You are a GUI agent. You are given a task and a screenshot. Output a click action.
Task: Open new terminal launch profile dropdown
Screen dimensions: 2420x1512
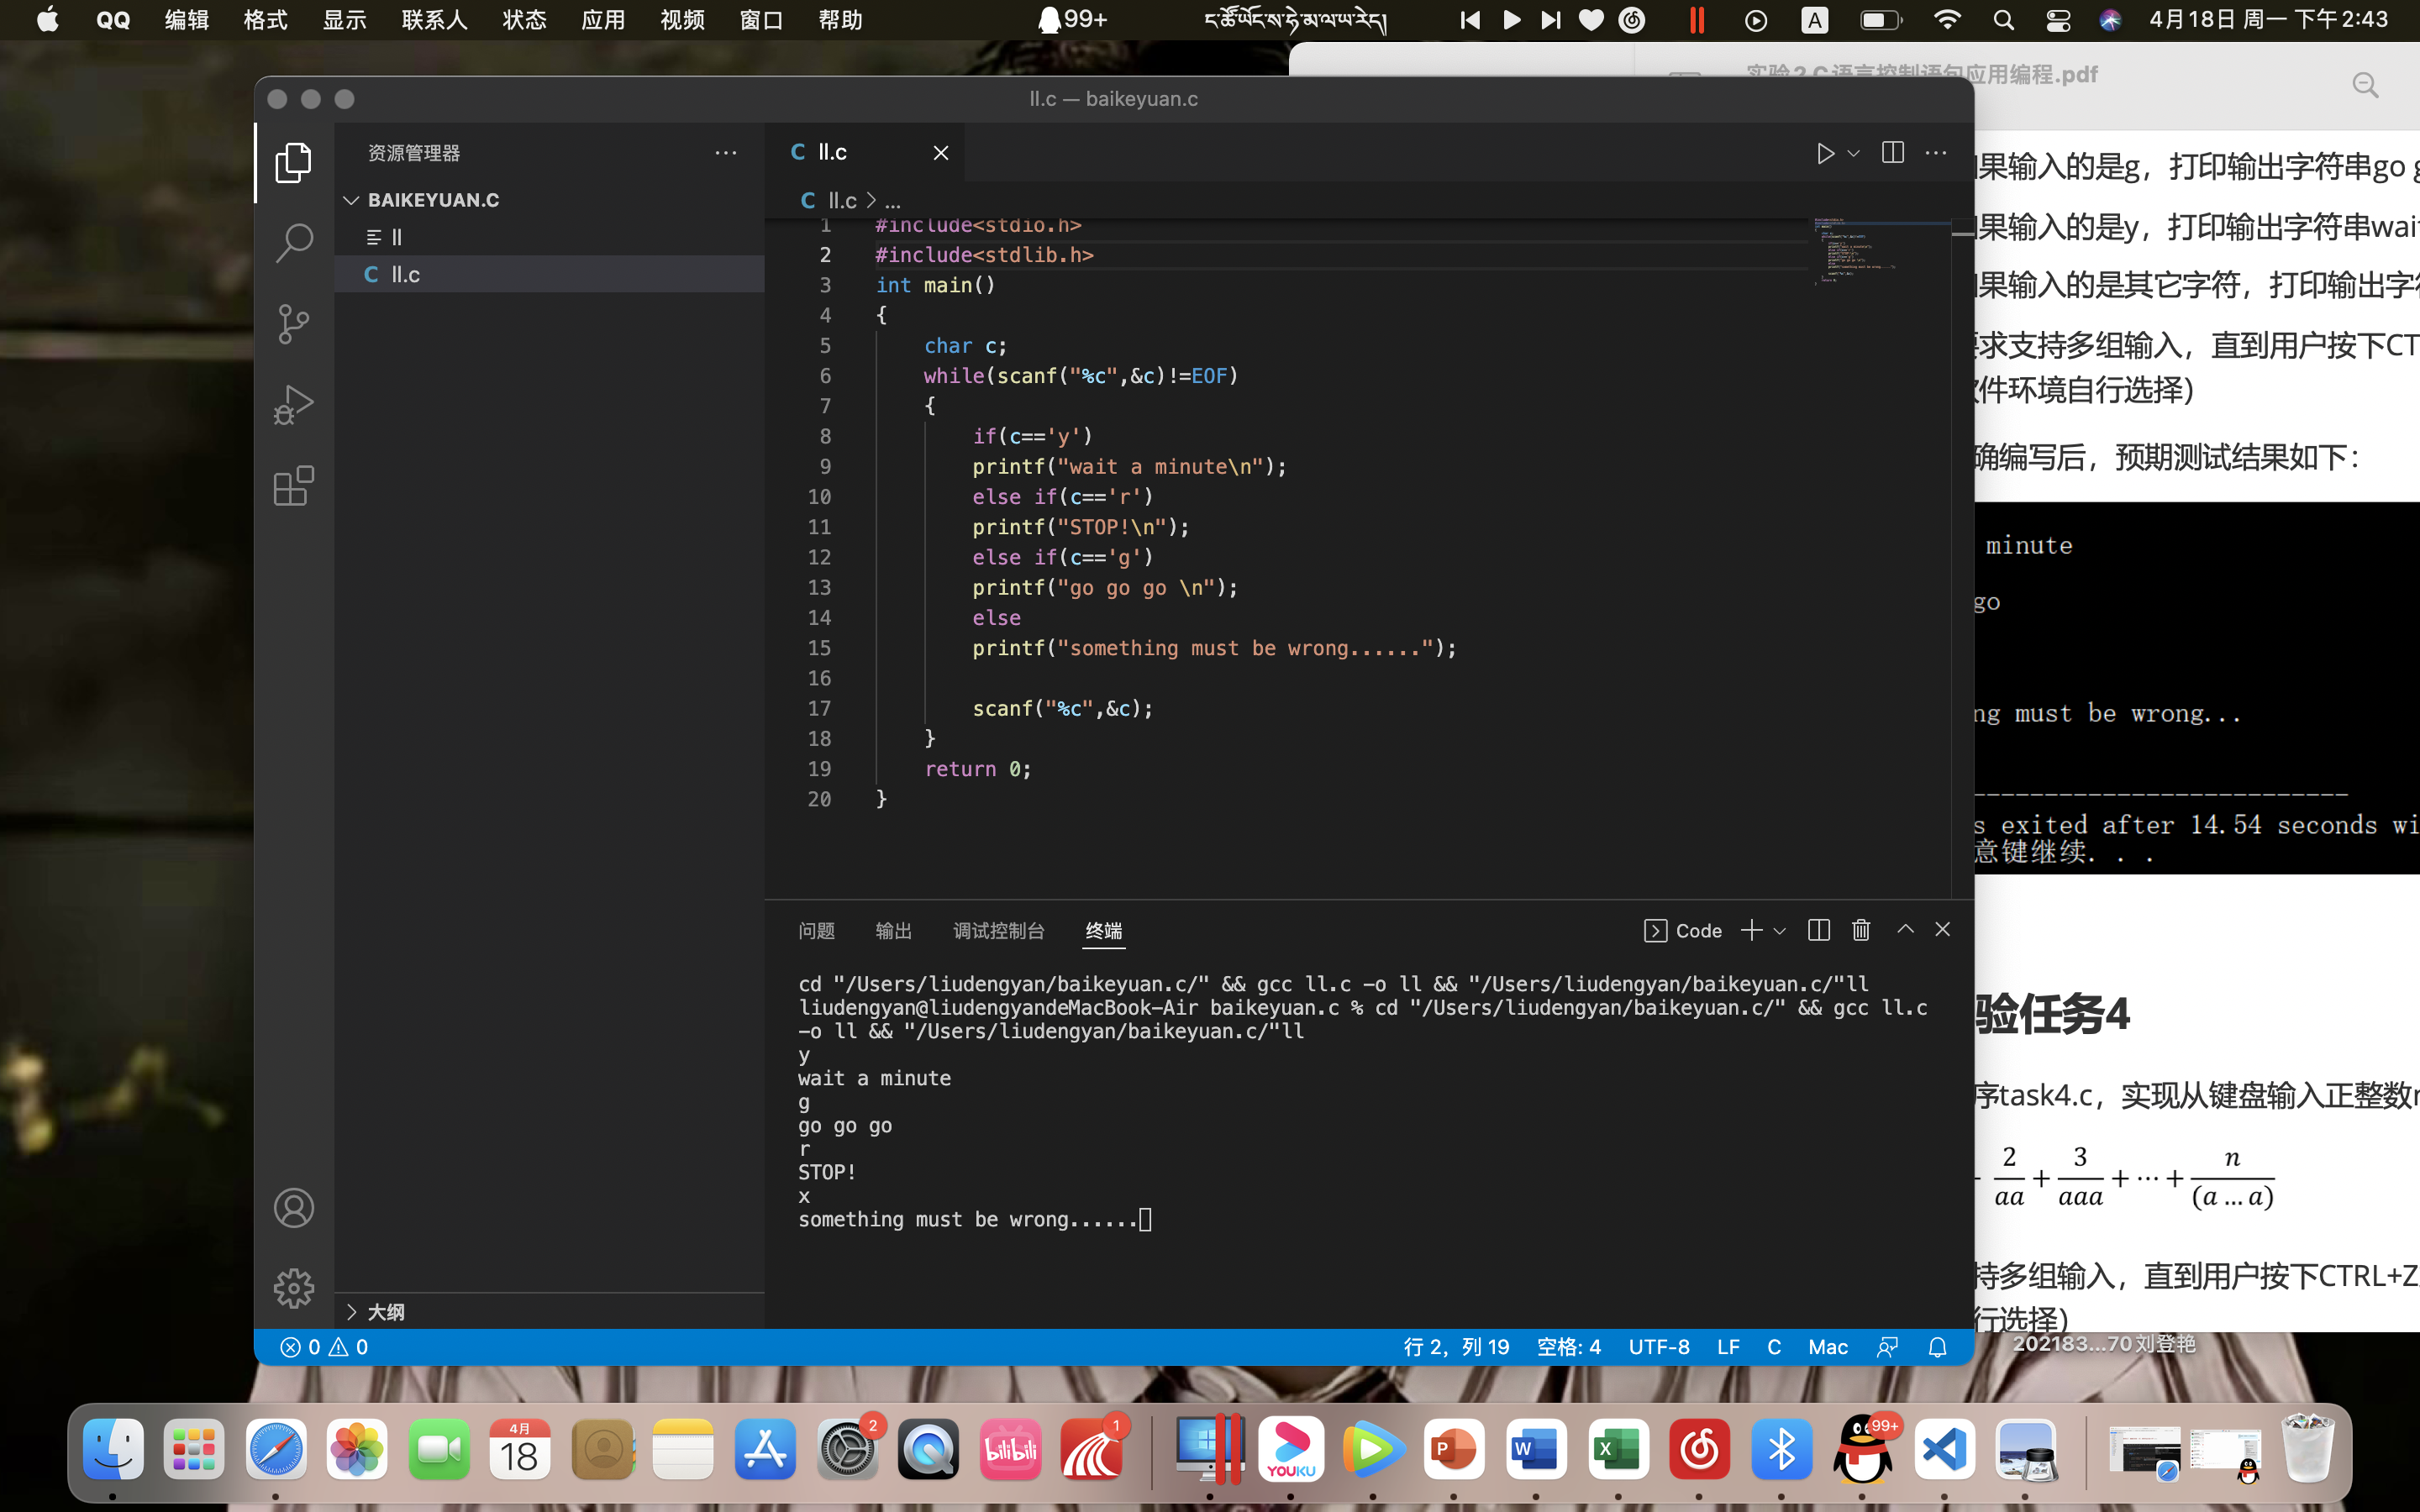pyautogui.click(x=1780, y=930)
